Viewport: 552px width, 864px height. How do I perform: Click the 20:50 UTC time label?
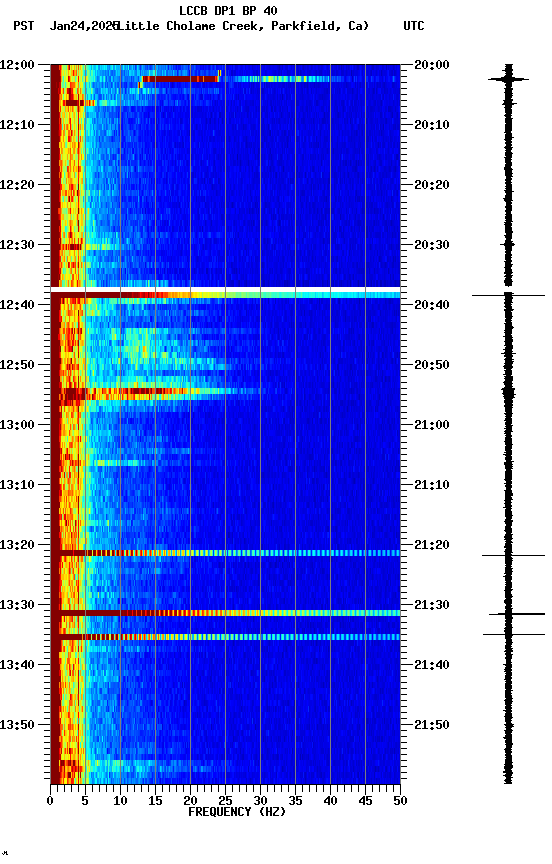tap(431, 365)
